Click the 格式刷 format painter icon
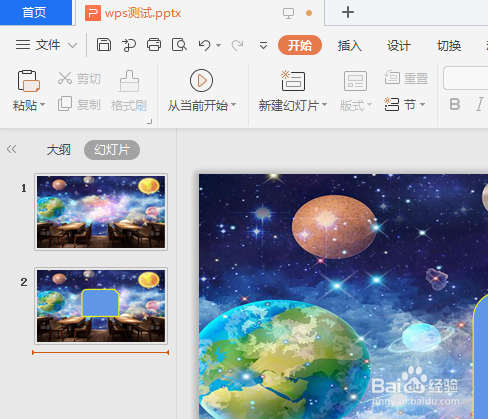Viewport: 488px width, 419px height. coord(129,81)
